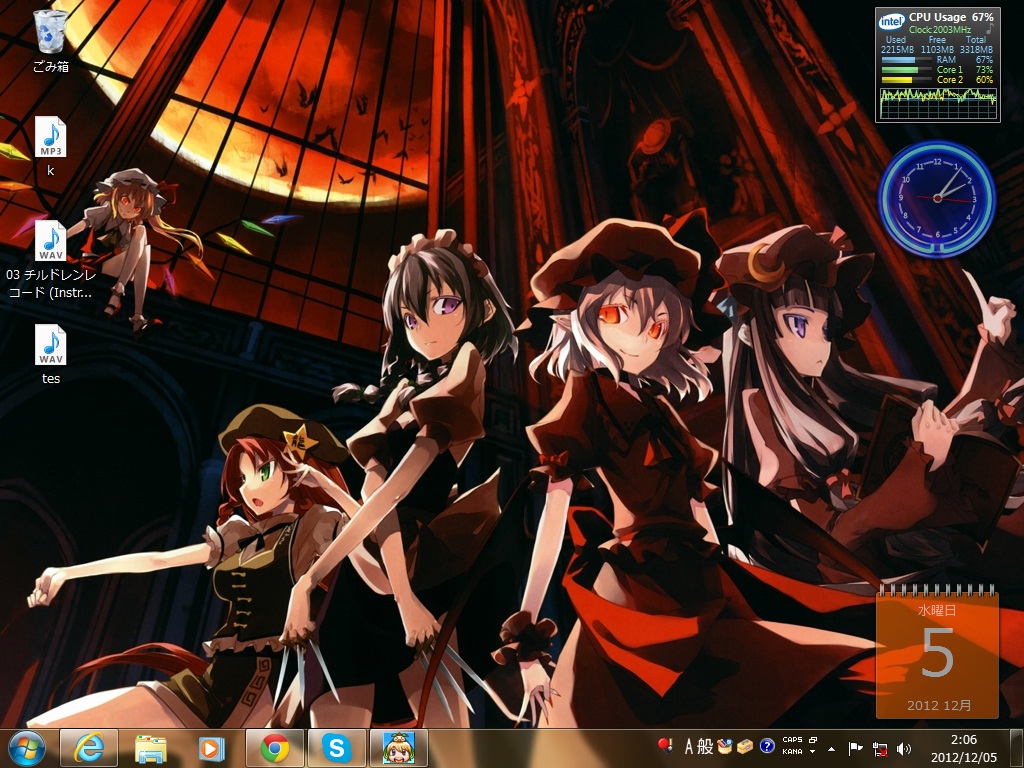Click the CPU Usage meter gadget
1024x768 pixels.
[x=937, y=64]
